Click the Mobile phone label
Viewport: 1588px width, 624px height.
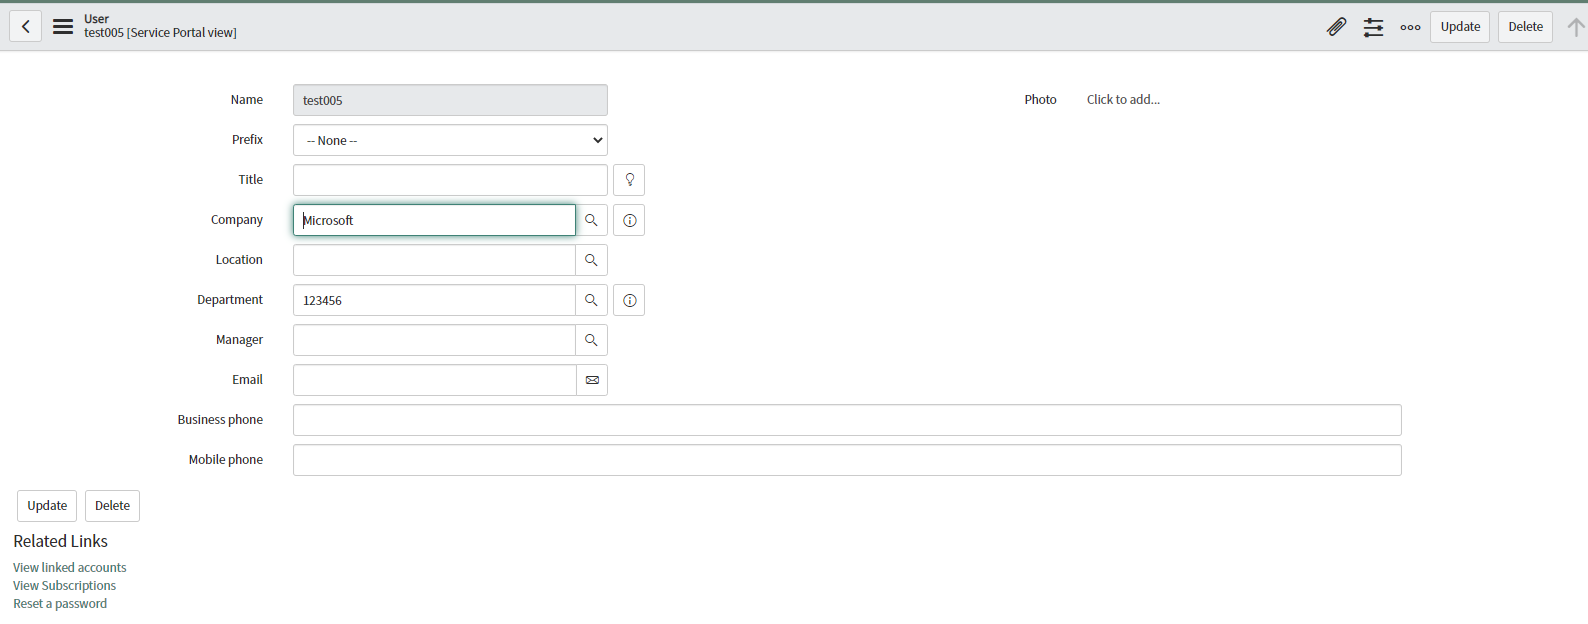click(226, 460)
